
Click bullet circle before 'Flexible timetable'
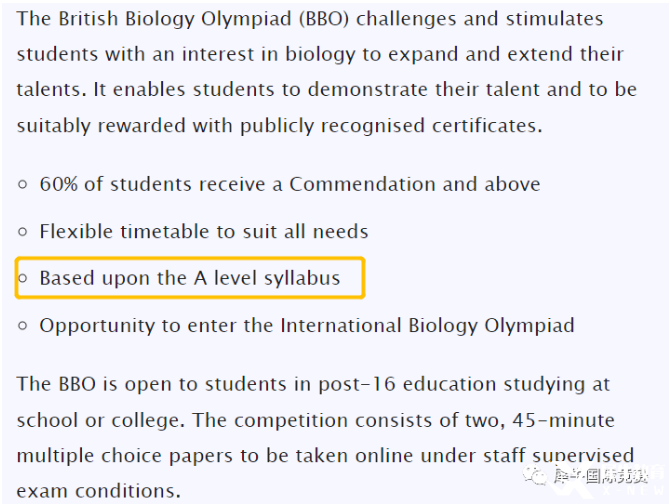pyautogui.click(x=23, y=232)
